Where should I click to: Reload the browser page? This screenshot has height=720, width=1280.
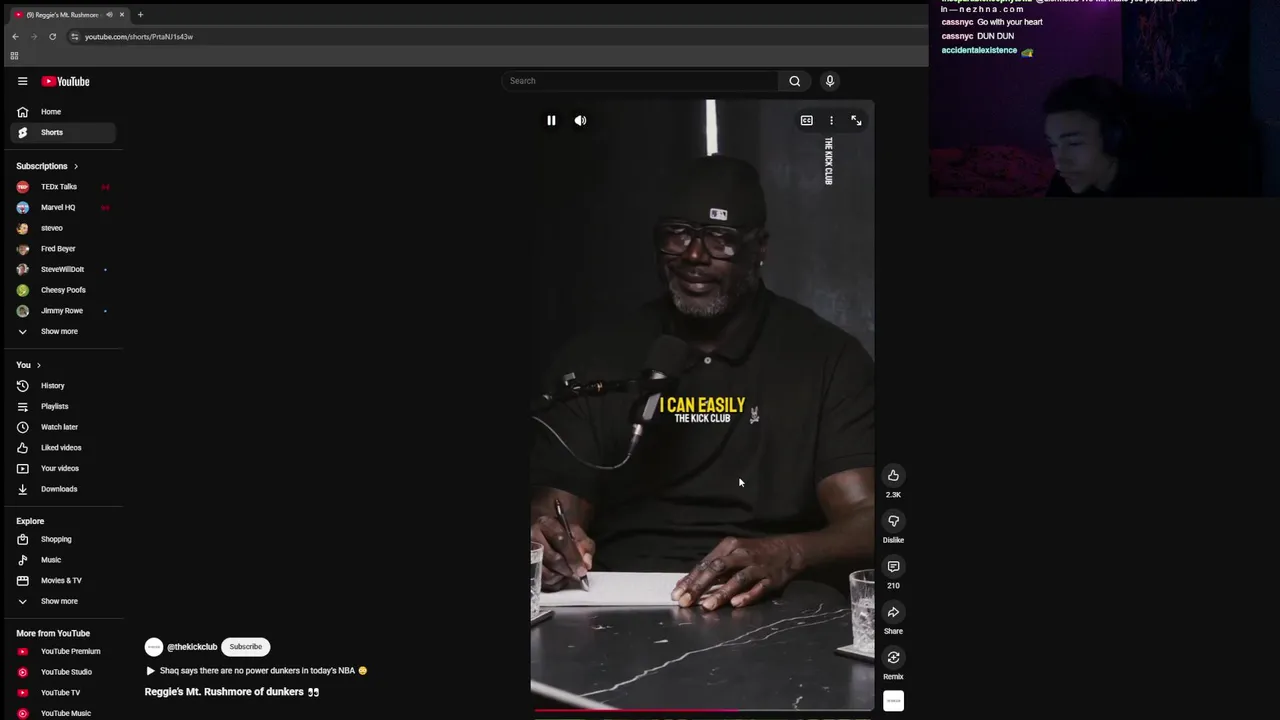[x=52, y=36]
